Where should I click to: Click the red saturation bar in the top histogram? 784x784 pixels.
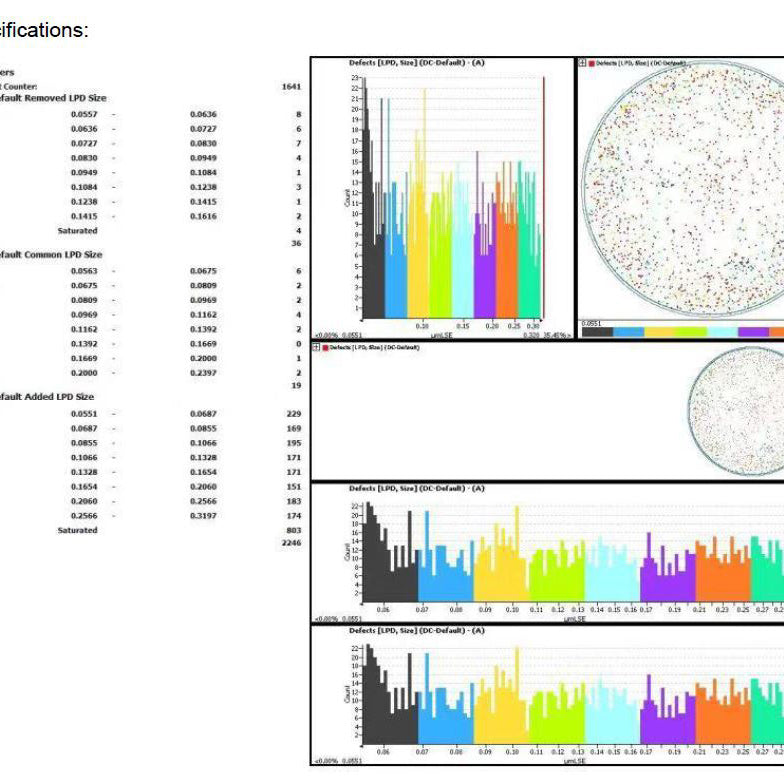[544, 198]
